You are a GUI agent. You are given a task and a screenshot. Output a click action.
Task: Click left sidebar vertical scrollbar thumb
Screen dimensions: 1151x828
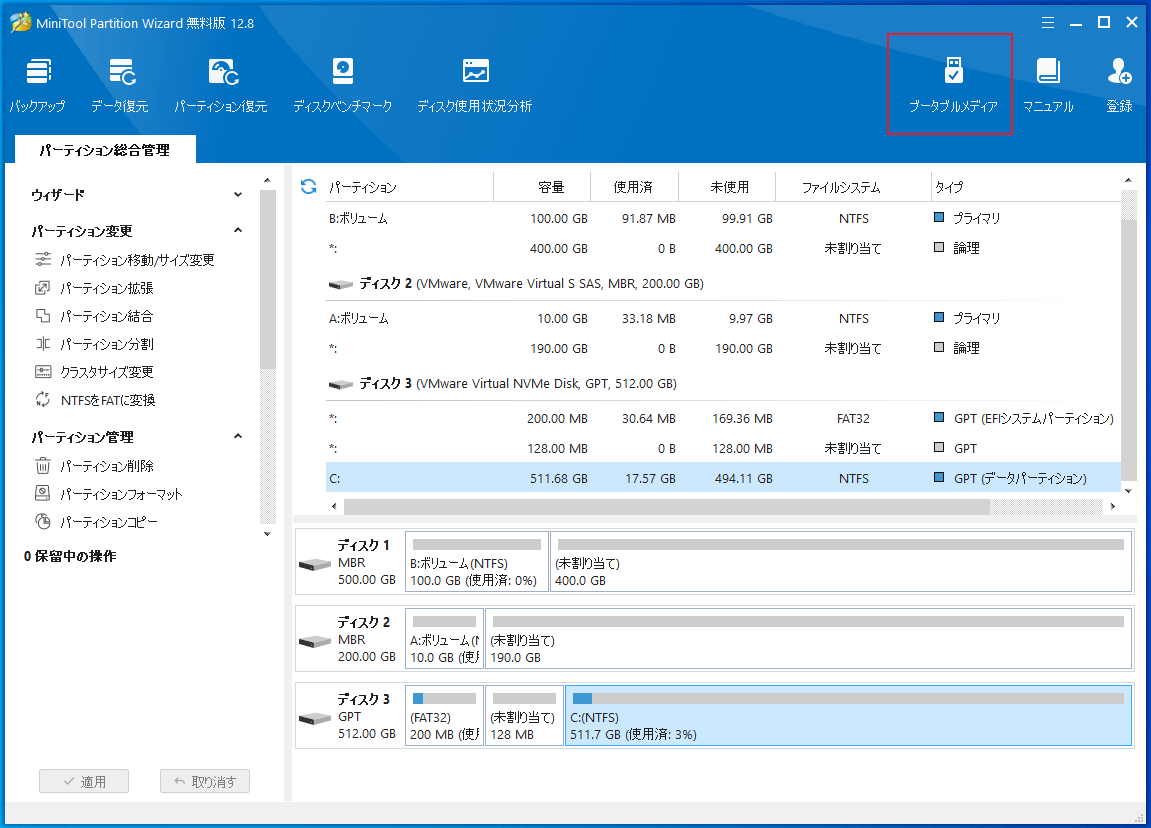click(x=267, y=279)
